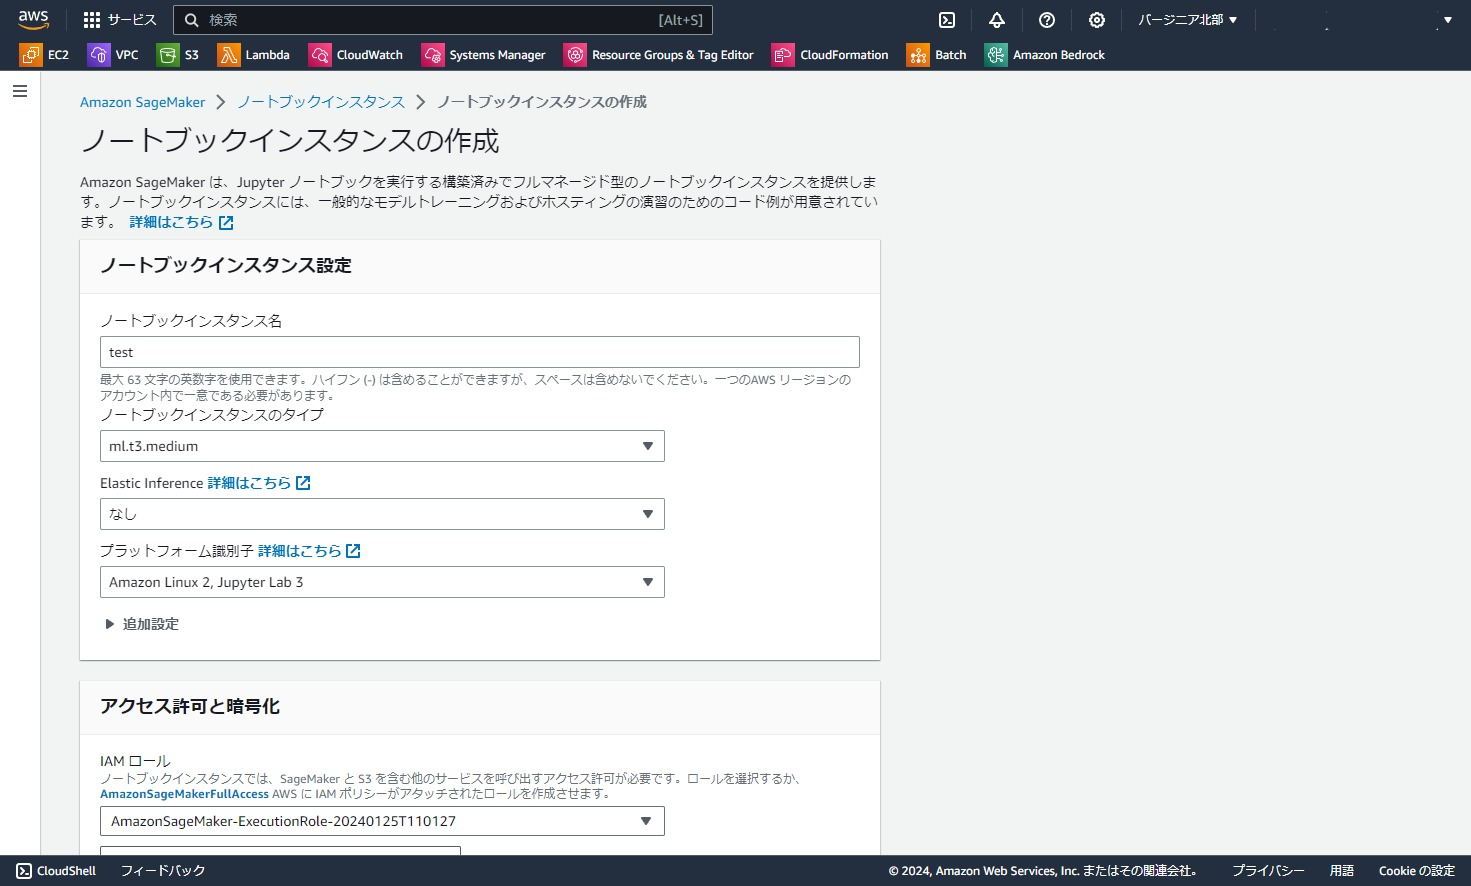Viewport: 1471px width, 886px height.
Task: Open the ml.t3.medium instance type dropdown
Action: 382,446
